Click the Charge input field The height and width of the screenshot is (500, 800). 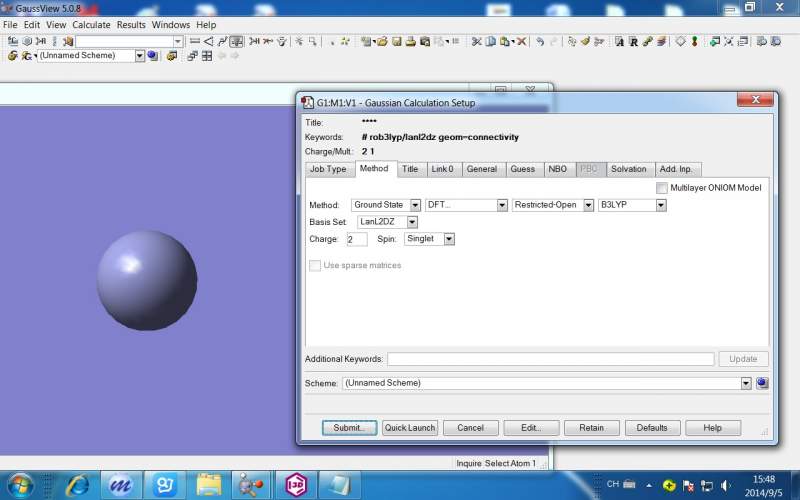[357, 239]
